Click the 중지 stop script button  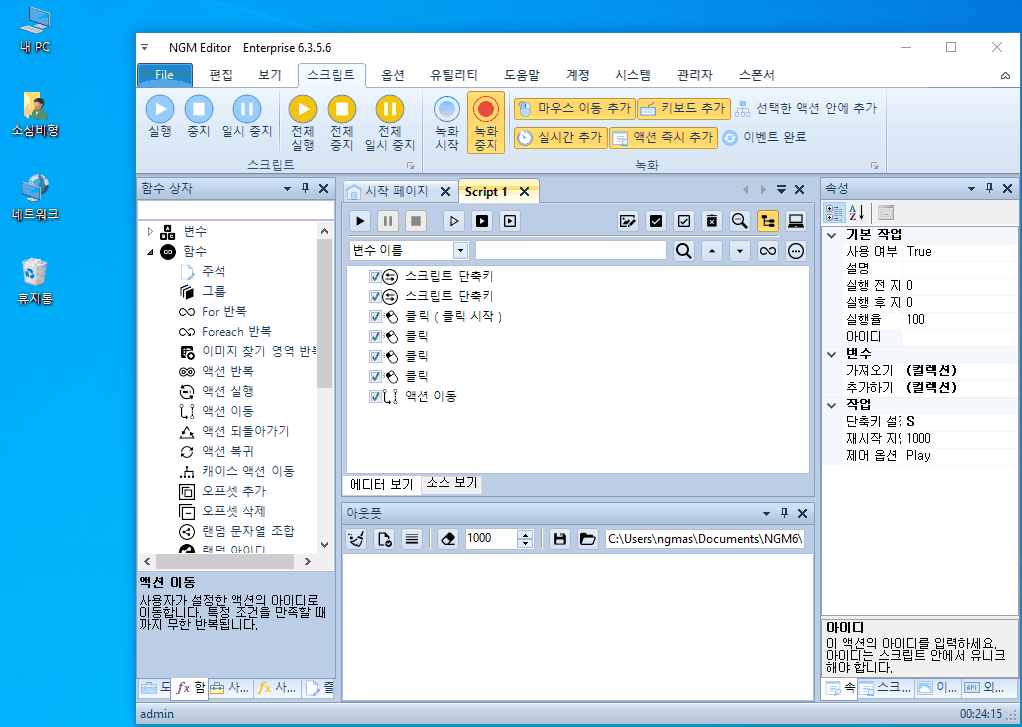(x=199, y=117)
